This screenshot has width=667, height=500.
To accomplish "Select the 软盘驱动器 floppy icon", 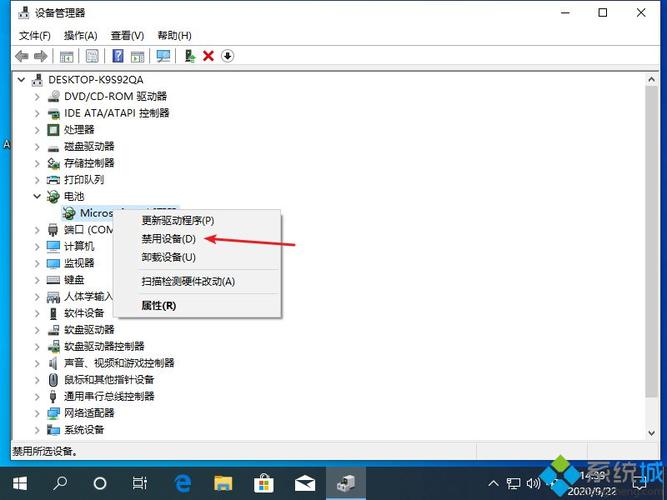I will tap(53, 330).
